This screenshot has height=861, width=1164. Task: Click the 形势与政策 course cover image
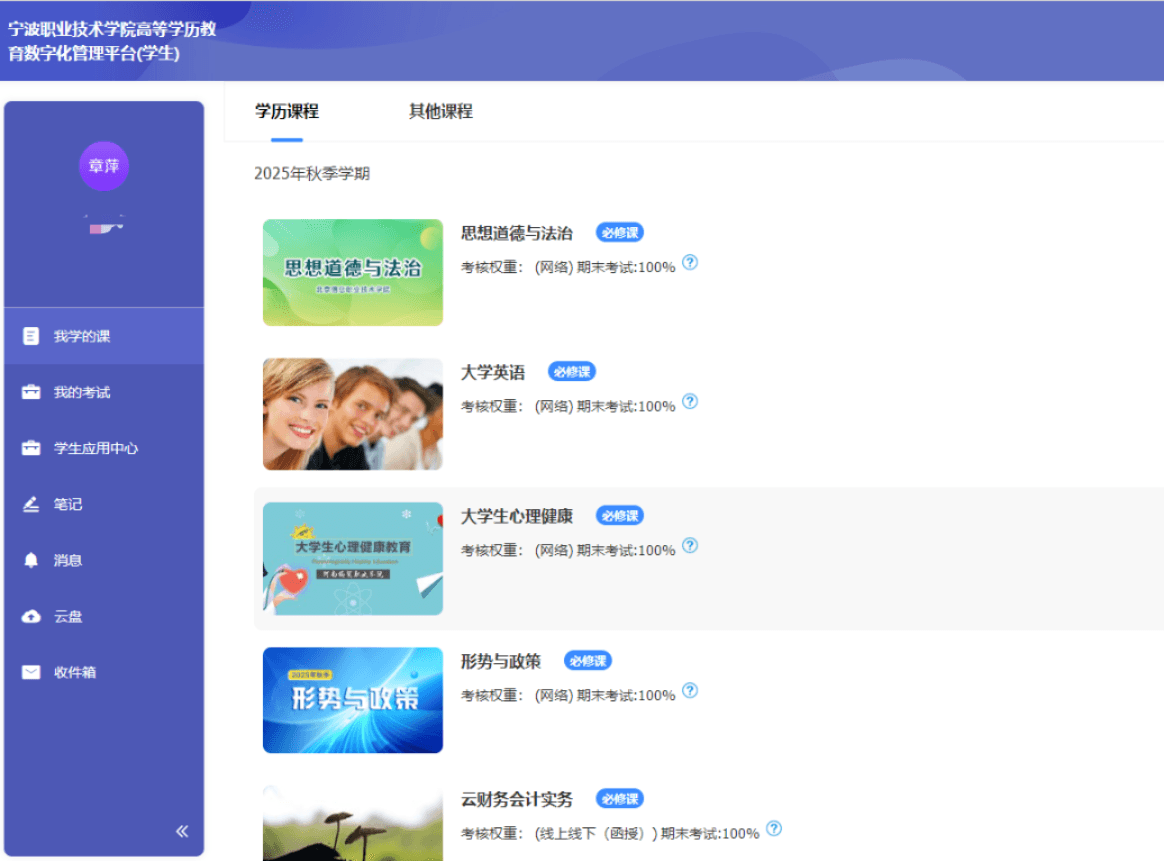352,700
